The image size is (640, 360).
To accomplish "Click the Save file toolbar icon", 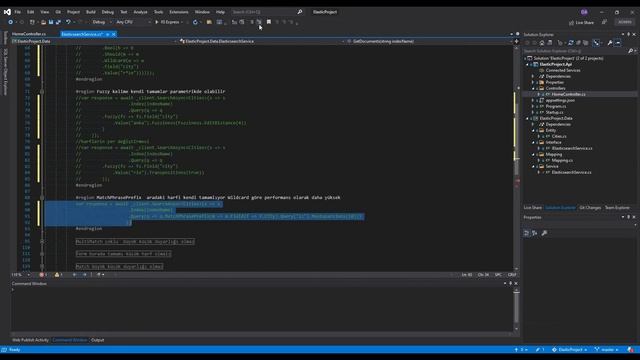I will coord(51,22).
